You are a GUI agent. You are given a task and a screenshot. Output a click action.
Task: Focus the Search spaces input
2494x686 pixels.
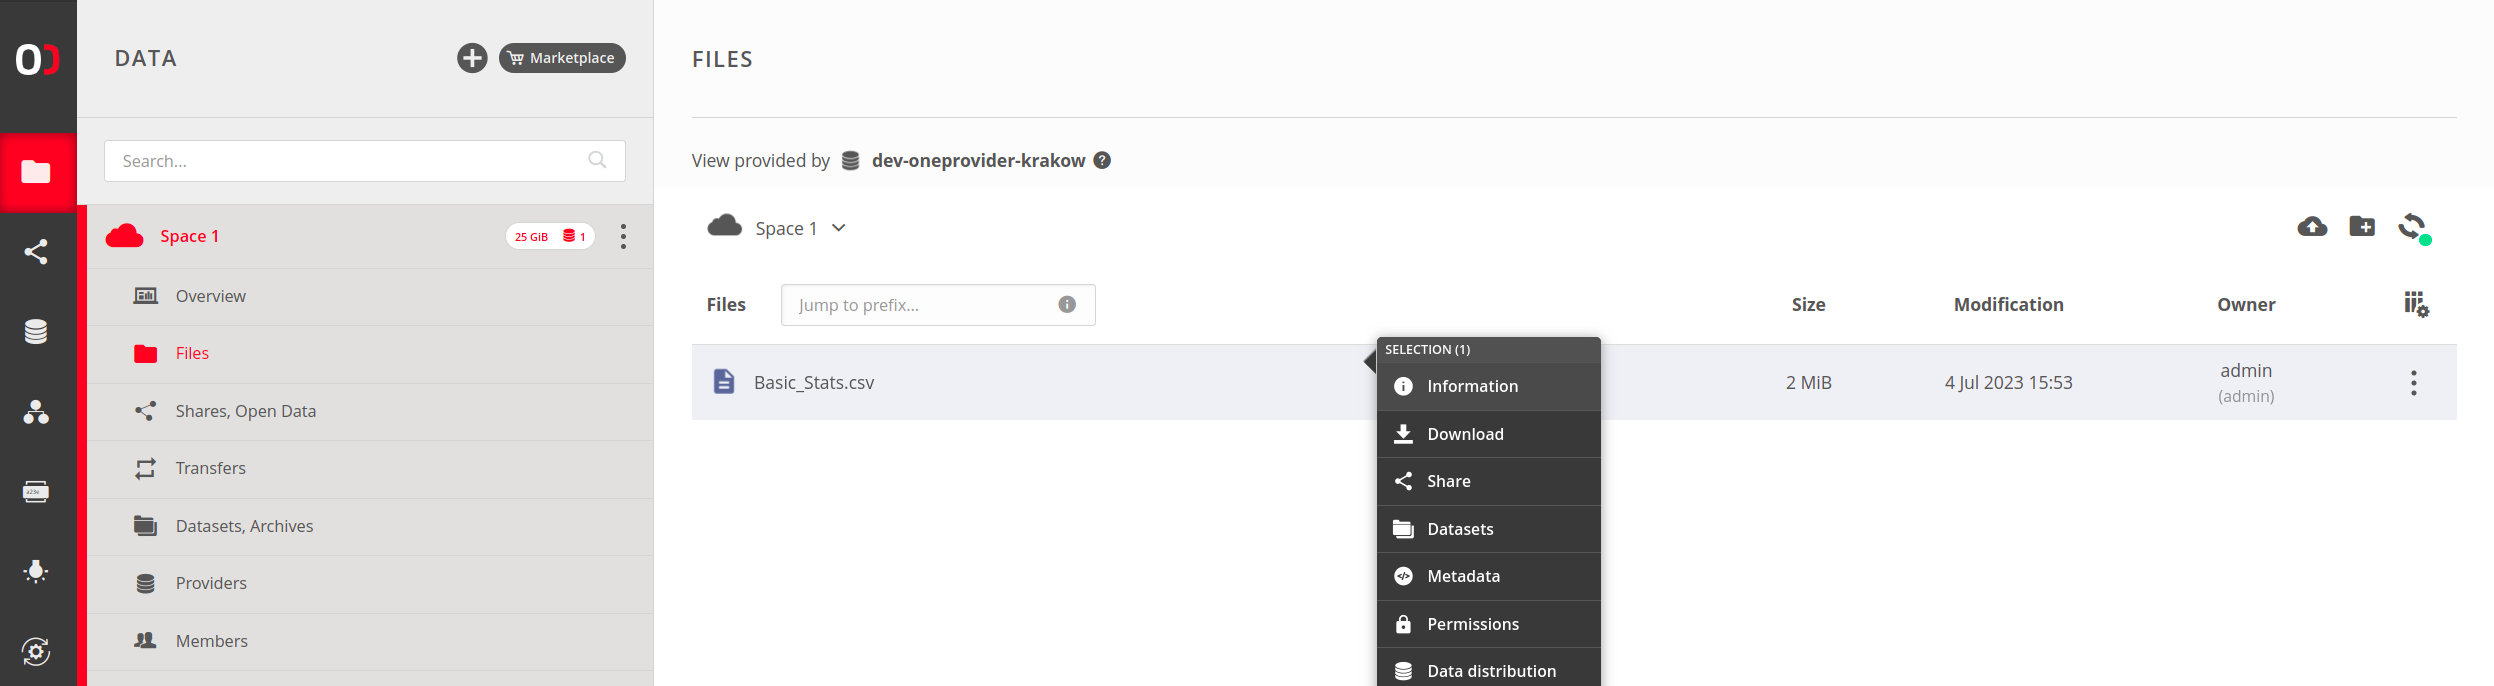(x=365, y=161)
